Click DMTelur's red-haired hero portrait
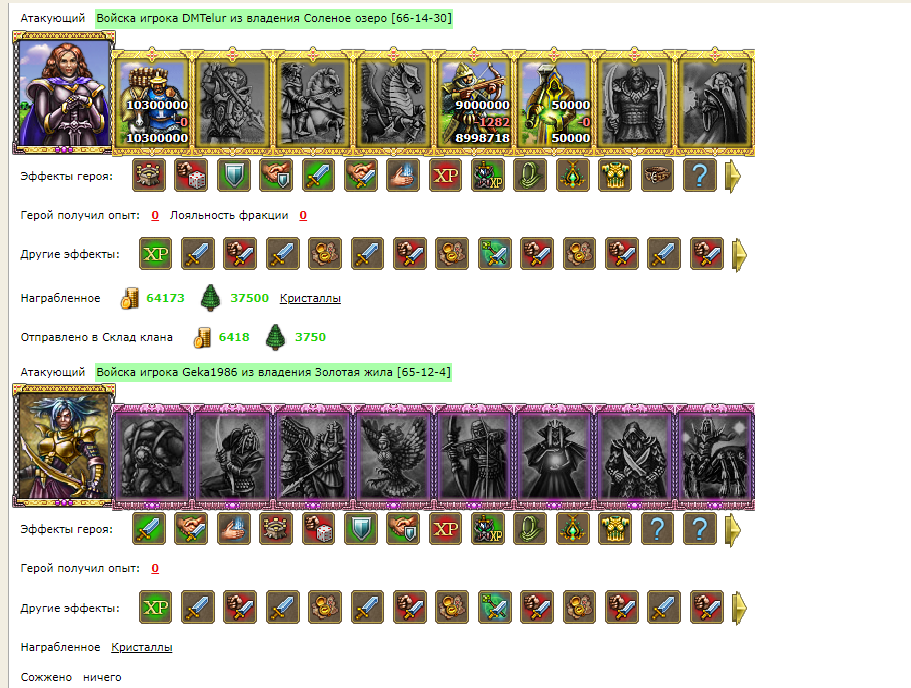Screen dimensions: 911x688 click(64, 93)
